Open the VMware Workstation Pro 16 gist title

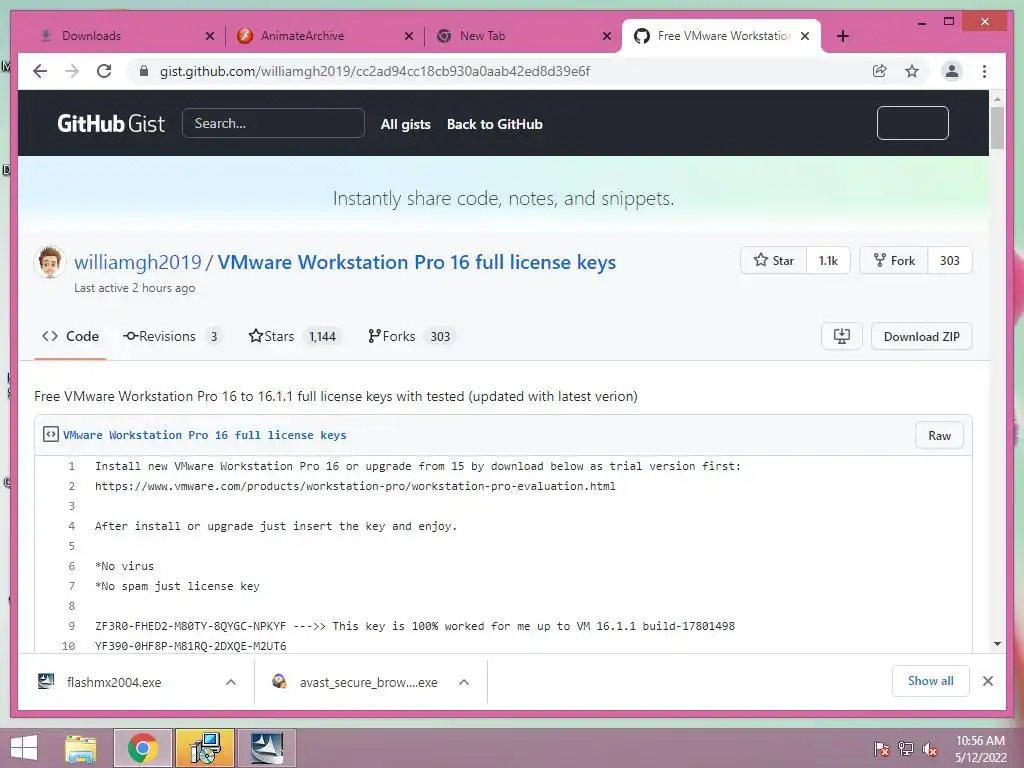click(x=417, y=262)
